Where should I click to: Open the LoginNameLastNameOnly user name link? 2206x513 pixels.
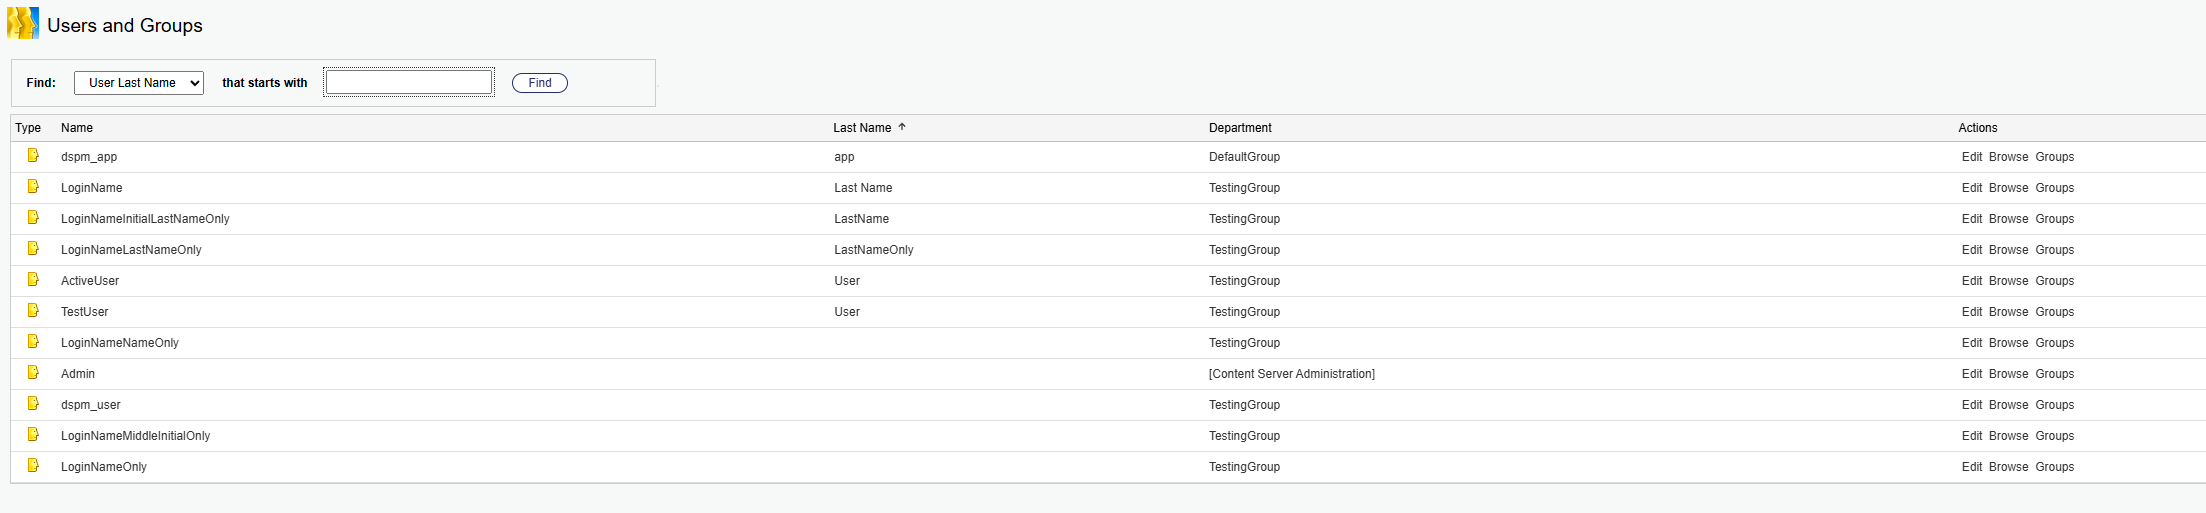point(131,250)
